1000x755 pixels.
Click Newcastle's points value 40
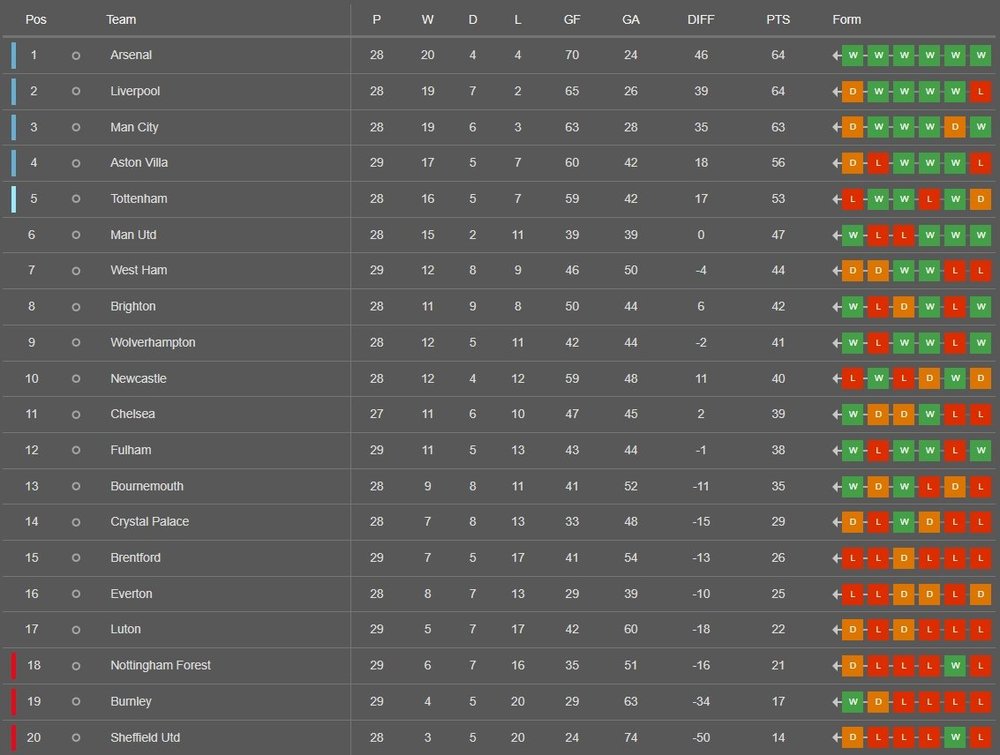pos(777,379)
